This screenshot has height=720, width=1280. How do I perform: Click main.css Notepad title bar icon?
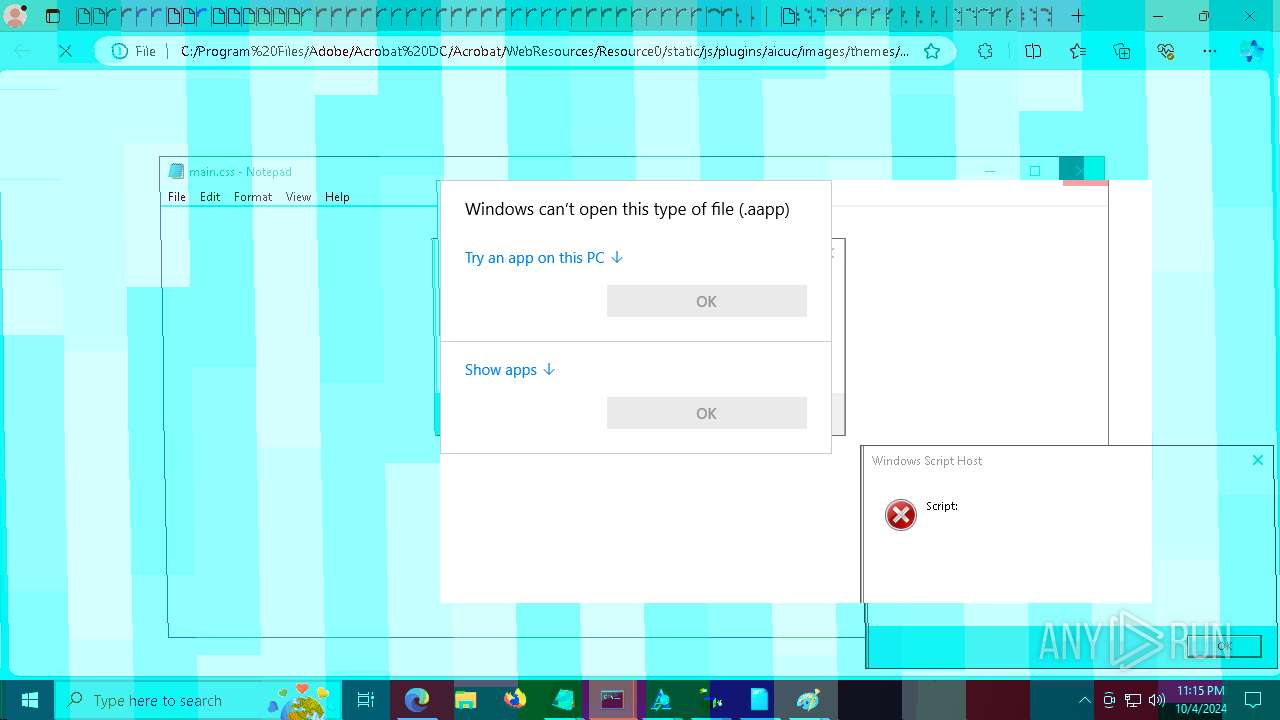point(177,171)
